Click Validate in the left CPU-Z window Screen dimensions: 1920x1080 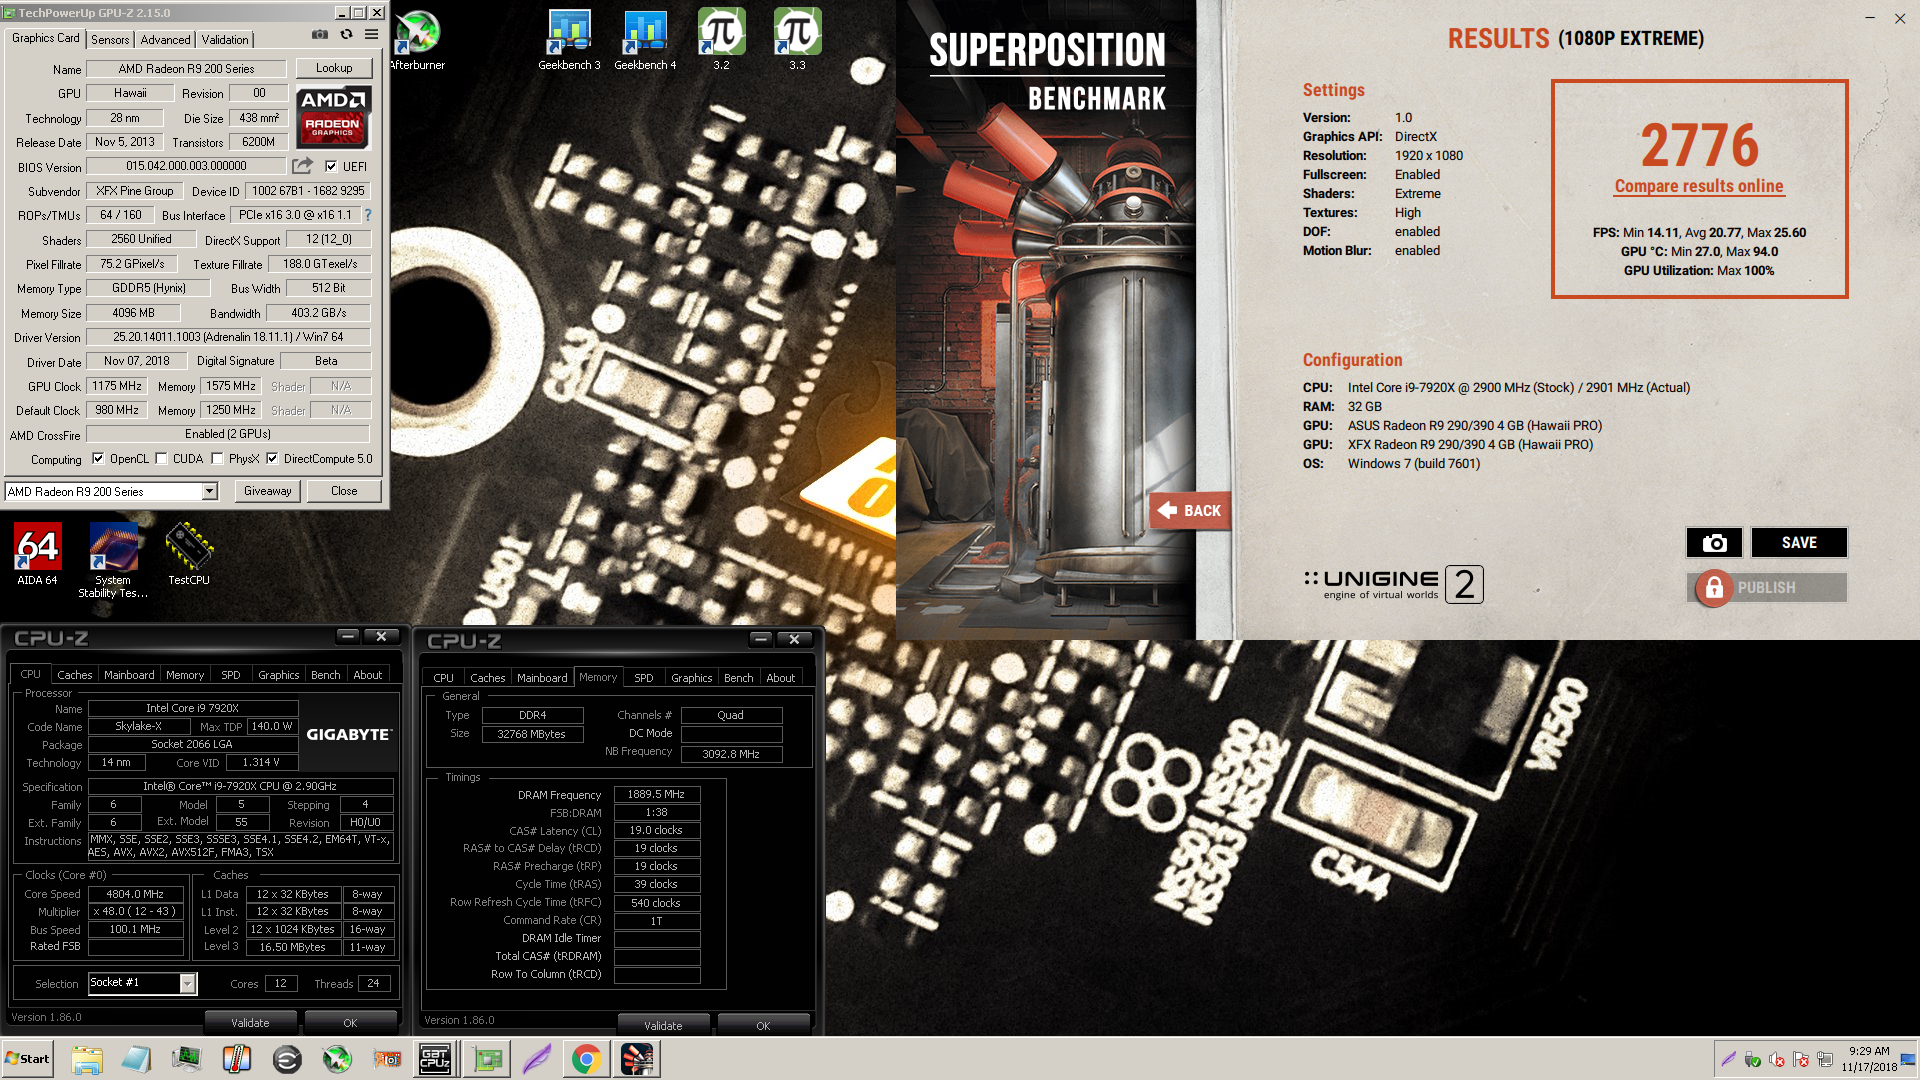click(x=250, y=1023)
